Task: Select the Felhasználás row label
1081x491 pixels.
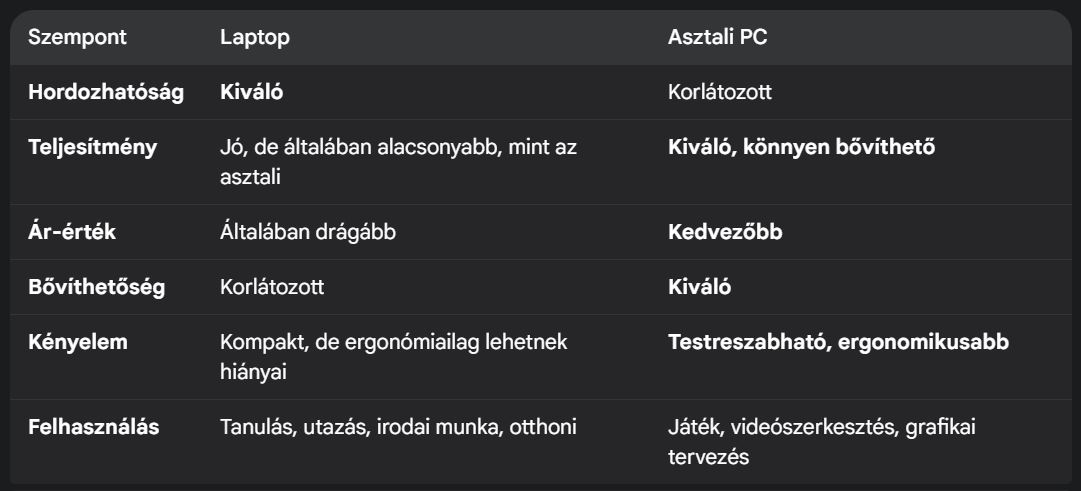Action: click(94, 427)
